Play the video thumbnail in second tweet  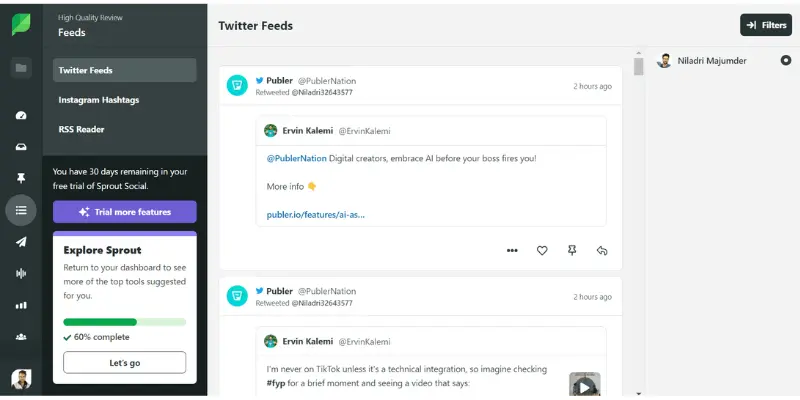click(x=585, y=385)
